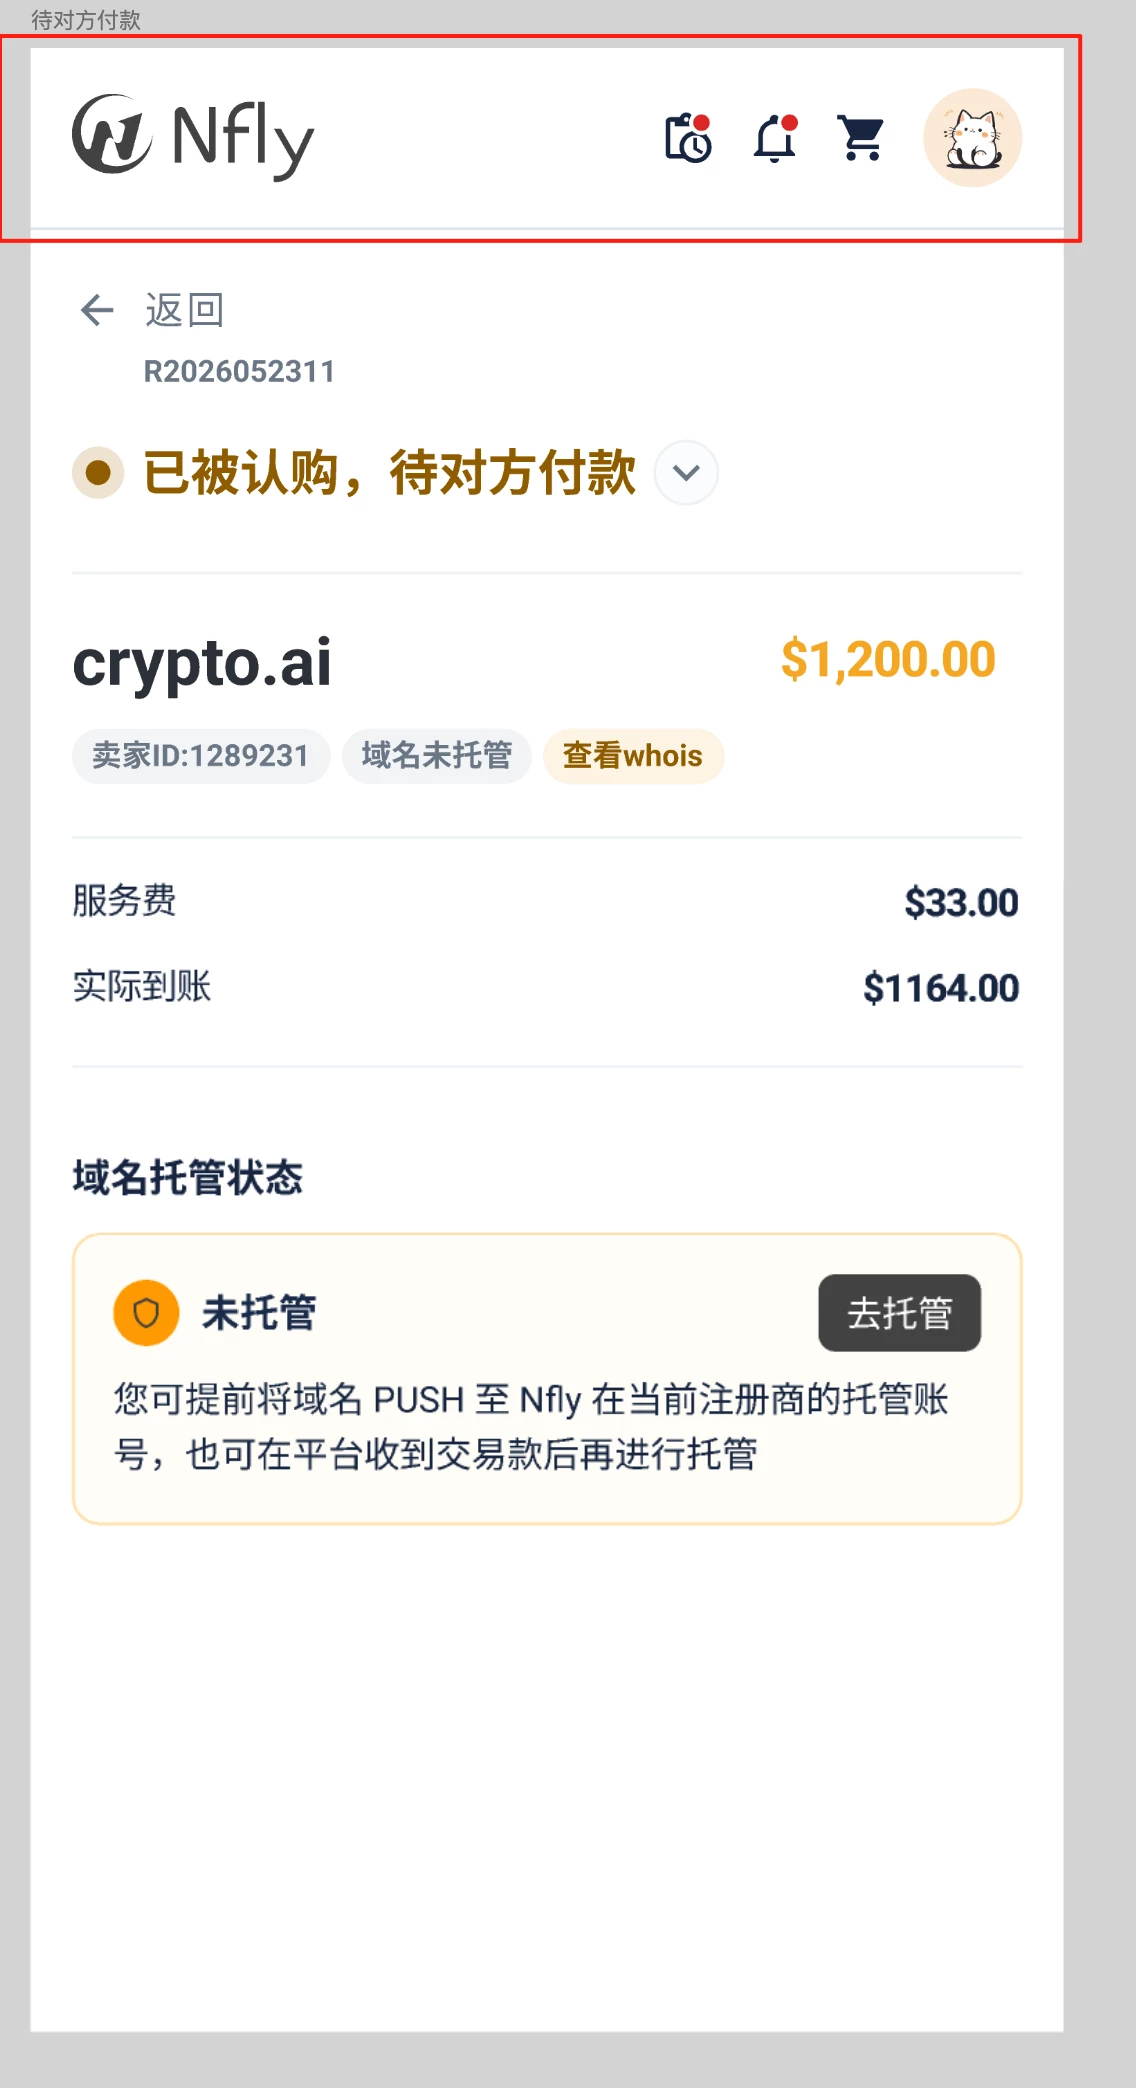The width and height of the screenshot is (1136, 2088).
Task: Click the 去托管 button
Action: click(899, 1313)
